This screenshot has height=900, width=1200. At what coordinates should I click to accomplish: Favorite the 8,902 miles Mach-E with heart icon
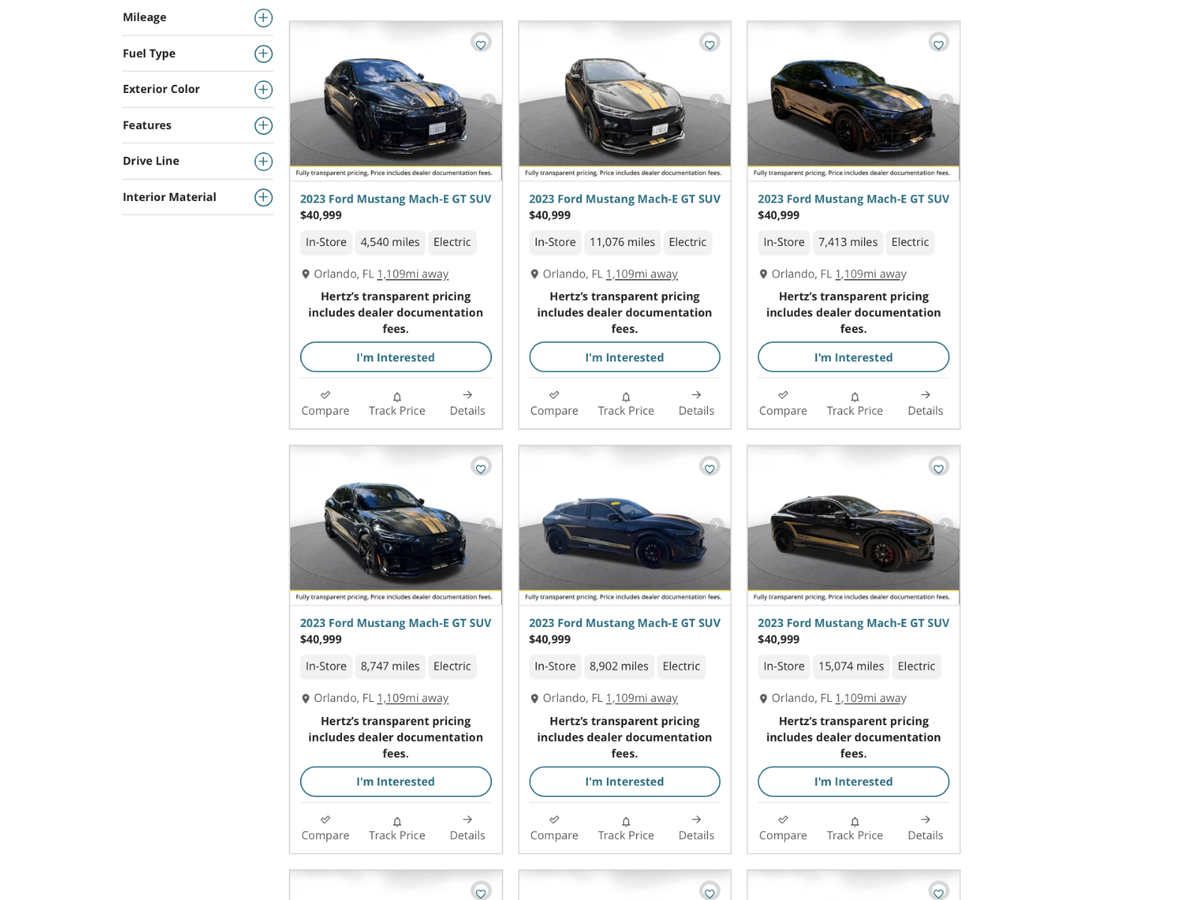click(x=710, y=468)
